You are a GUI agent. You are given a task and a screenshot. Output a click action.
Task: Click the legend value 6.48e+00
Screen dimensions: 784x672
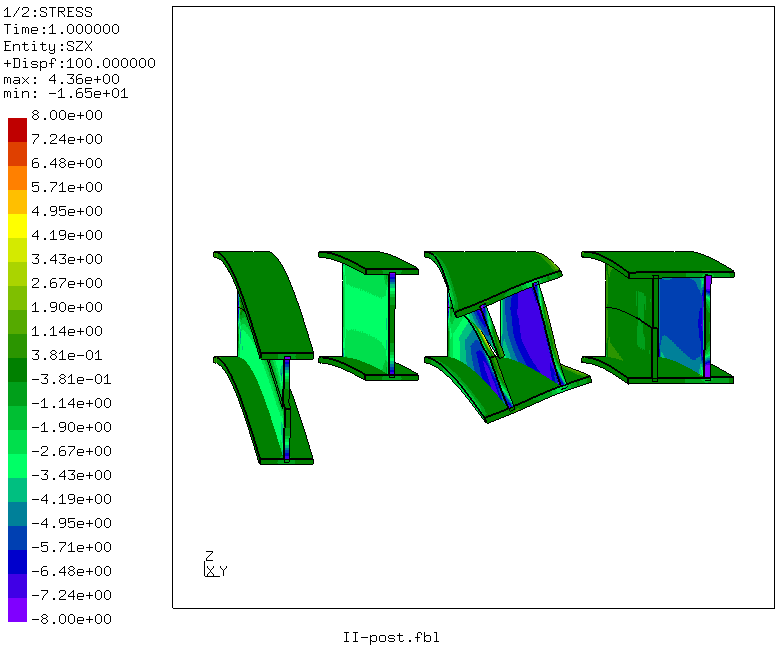pyautogui.click(x=67, y=163)
